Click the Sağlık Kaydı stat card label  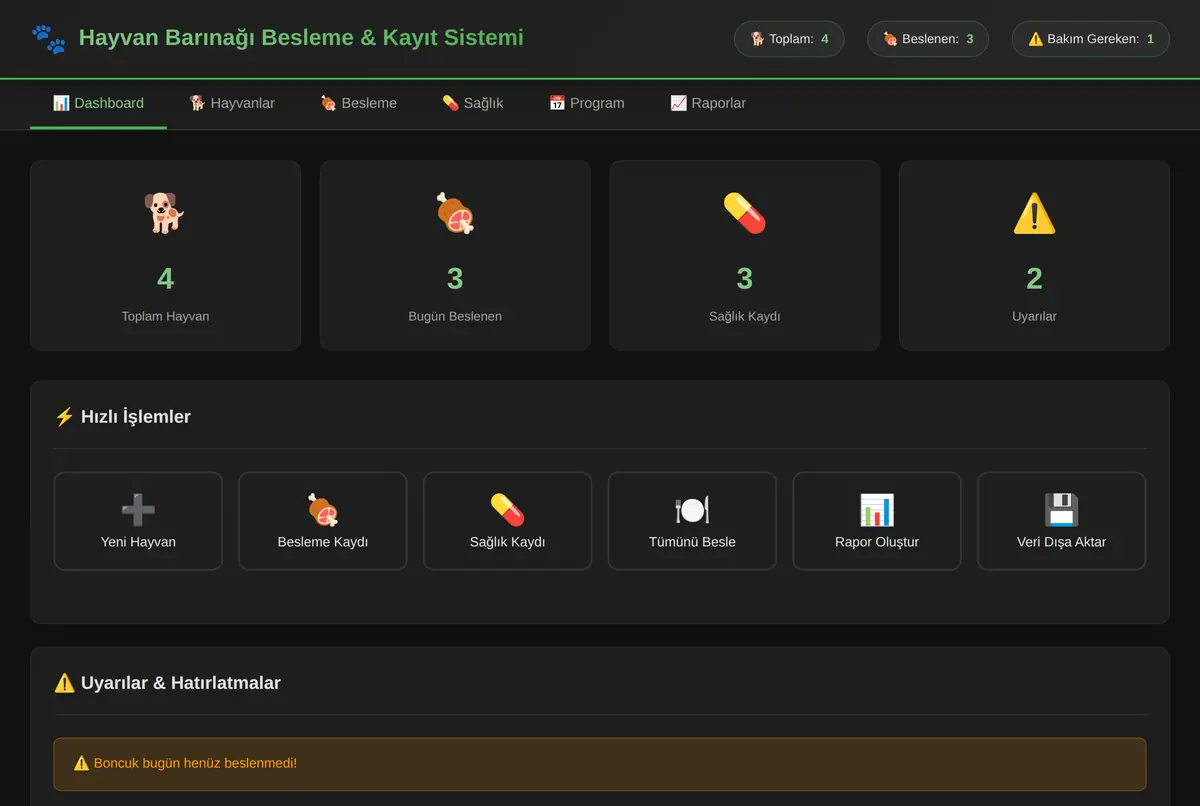745,316
